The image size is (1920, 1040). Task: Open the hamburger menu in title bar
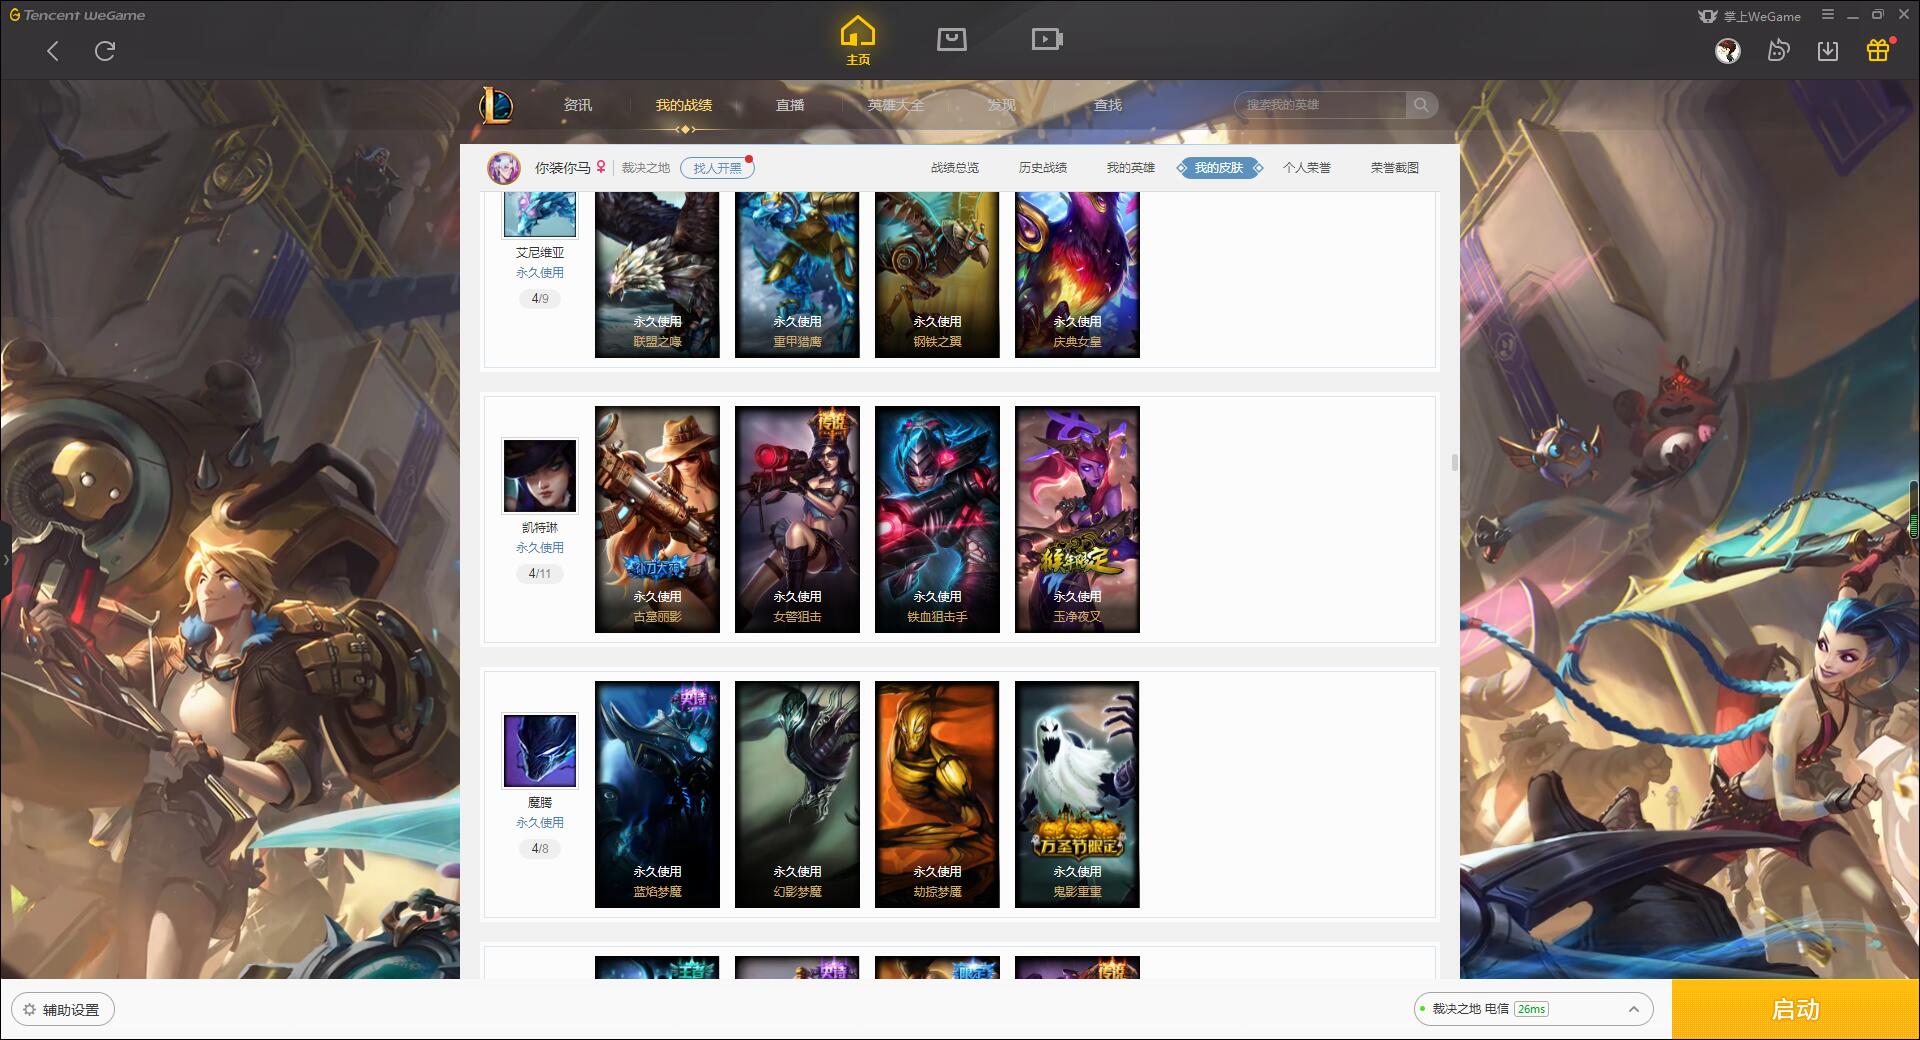pos(1828,15)
